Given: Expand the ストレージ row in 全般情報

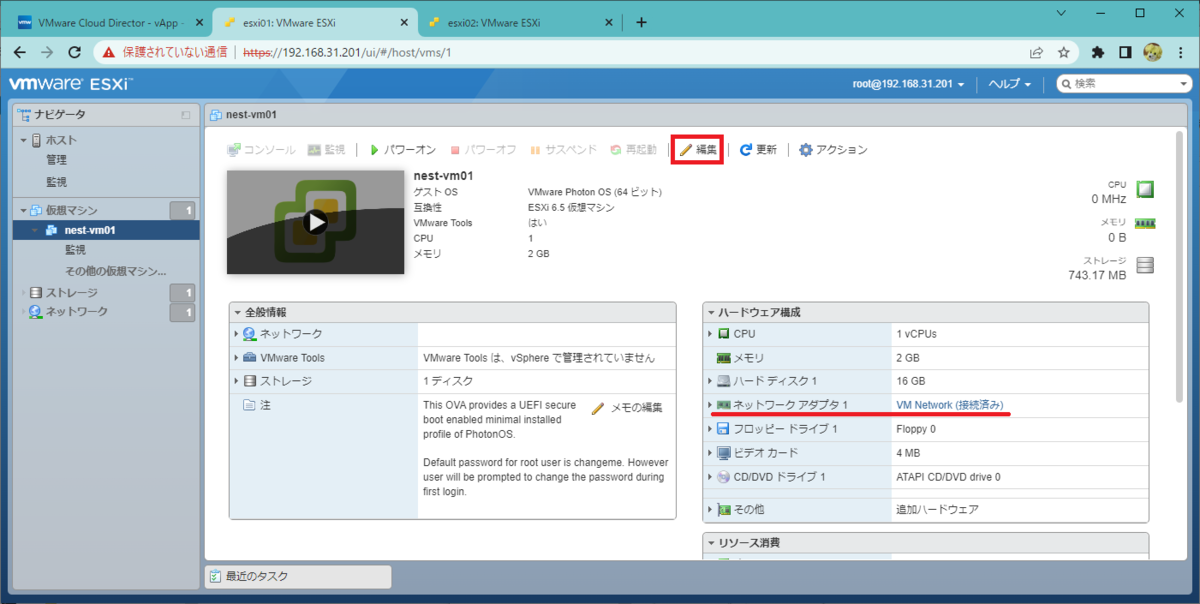Looking at the screenshot, I should [x=237, y=381].
